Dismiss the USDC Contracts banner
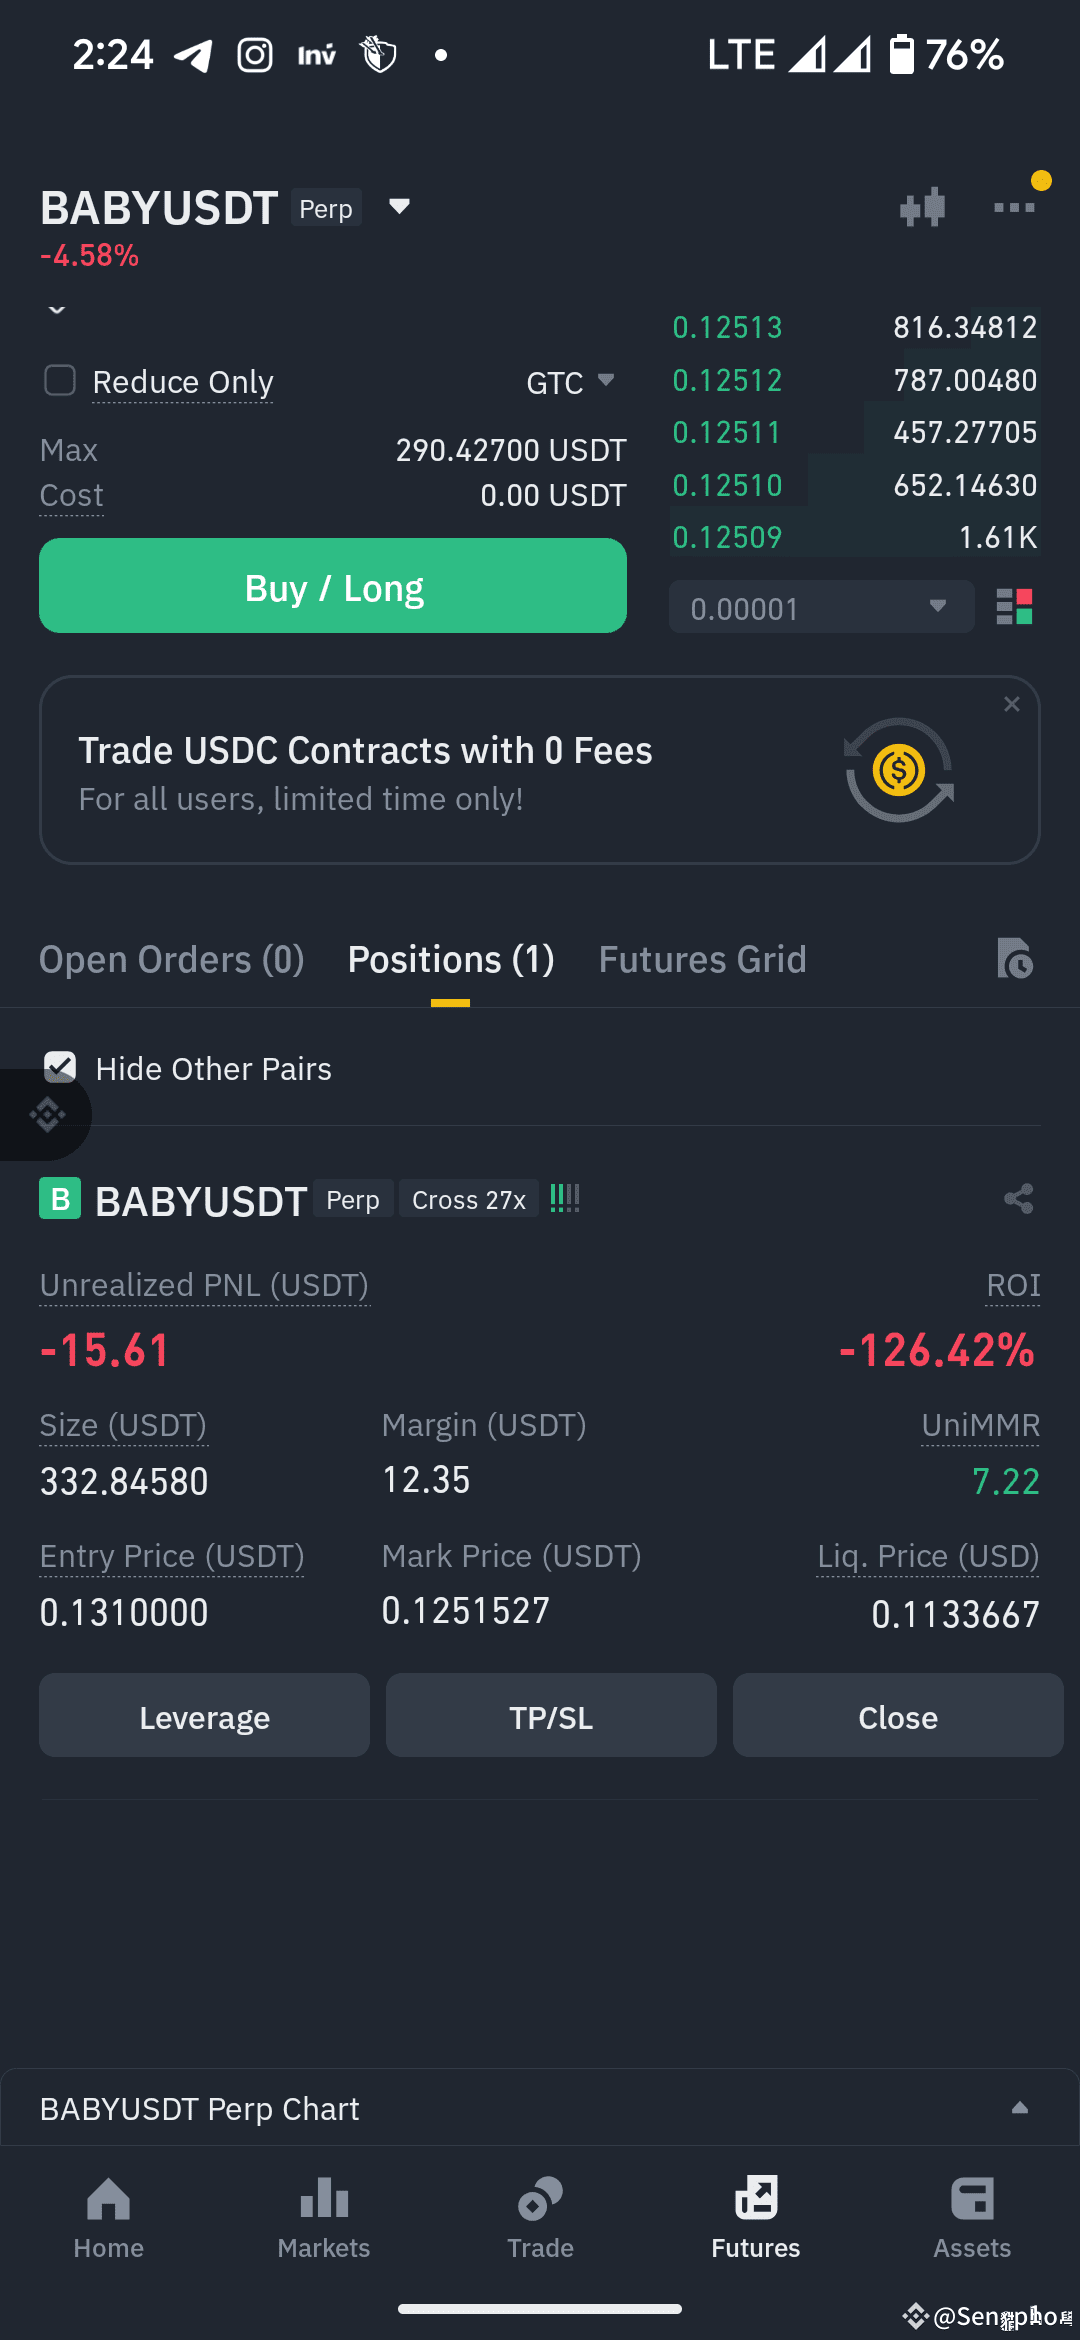Screen dimensions: 1080x2340 point(1012,704)
